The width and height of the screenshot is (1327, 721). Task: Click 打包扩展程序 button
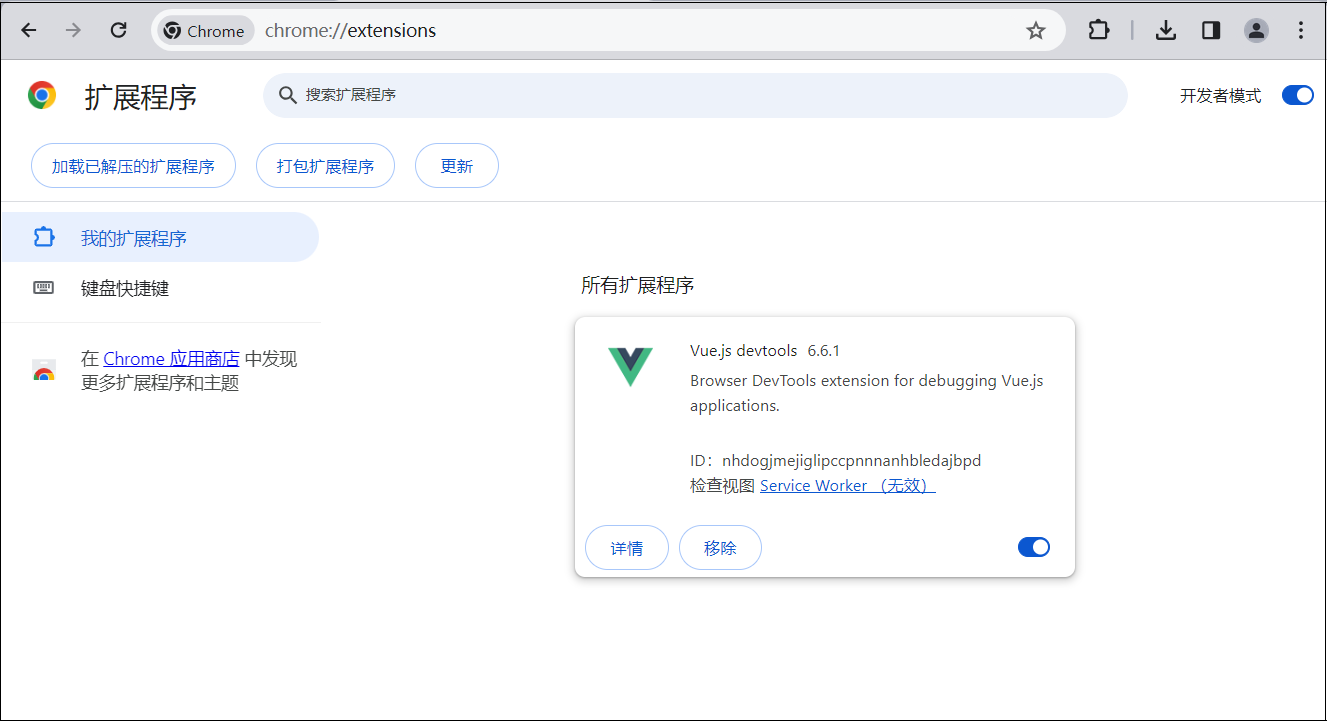click(325, 166)
